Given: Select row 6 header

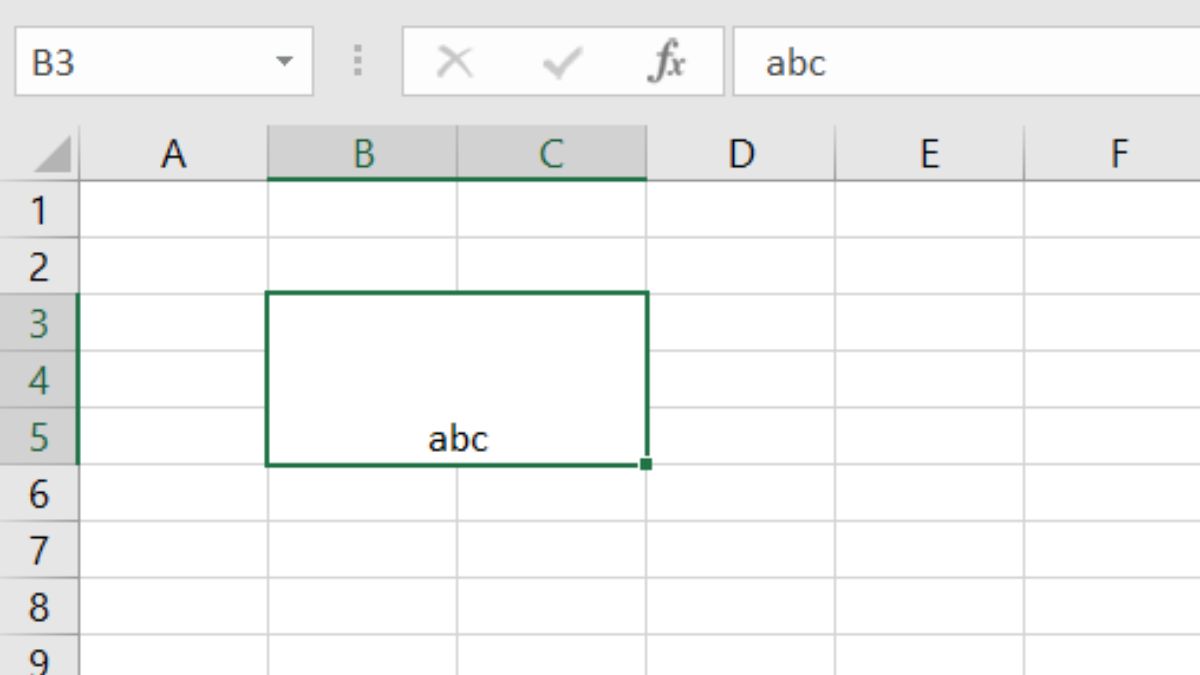Looking at the screenshot, I should [39, 494].
